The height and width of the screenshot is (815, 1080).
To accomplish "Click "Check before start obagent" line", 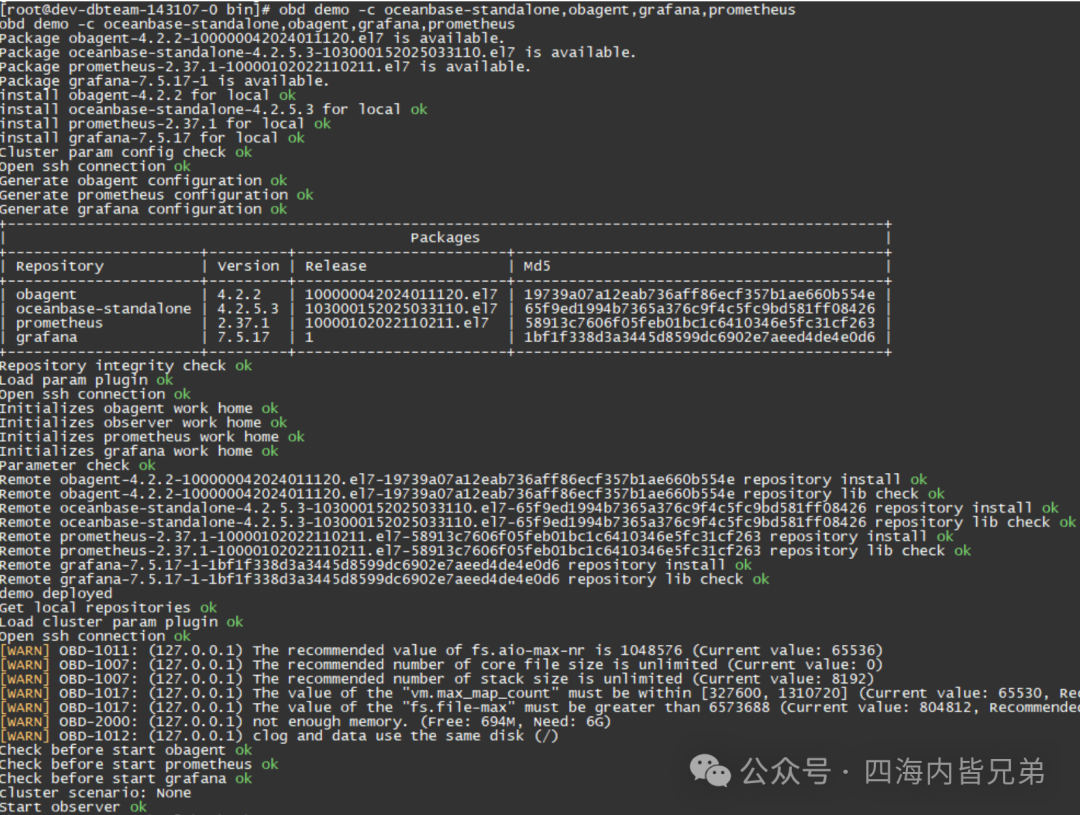I will click(x=126, y=750).
